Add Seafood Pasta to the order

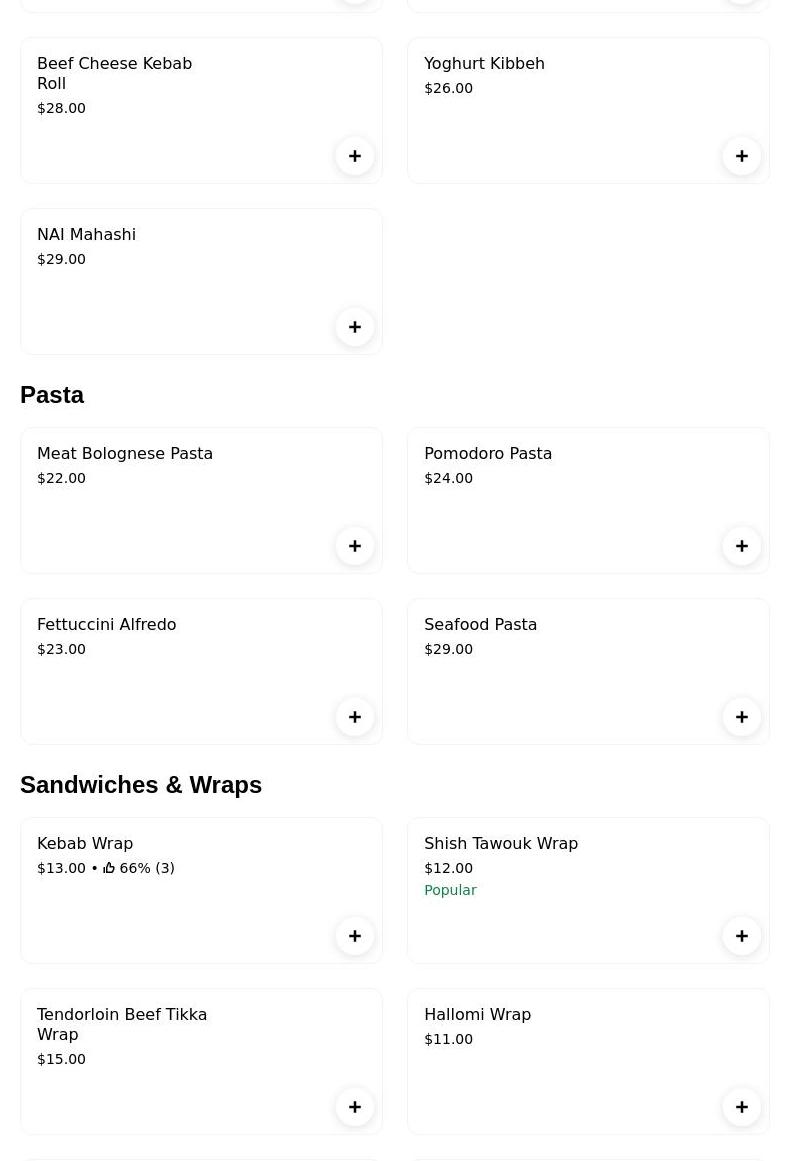742,717
